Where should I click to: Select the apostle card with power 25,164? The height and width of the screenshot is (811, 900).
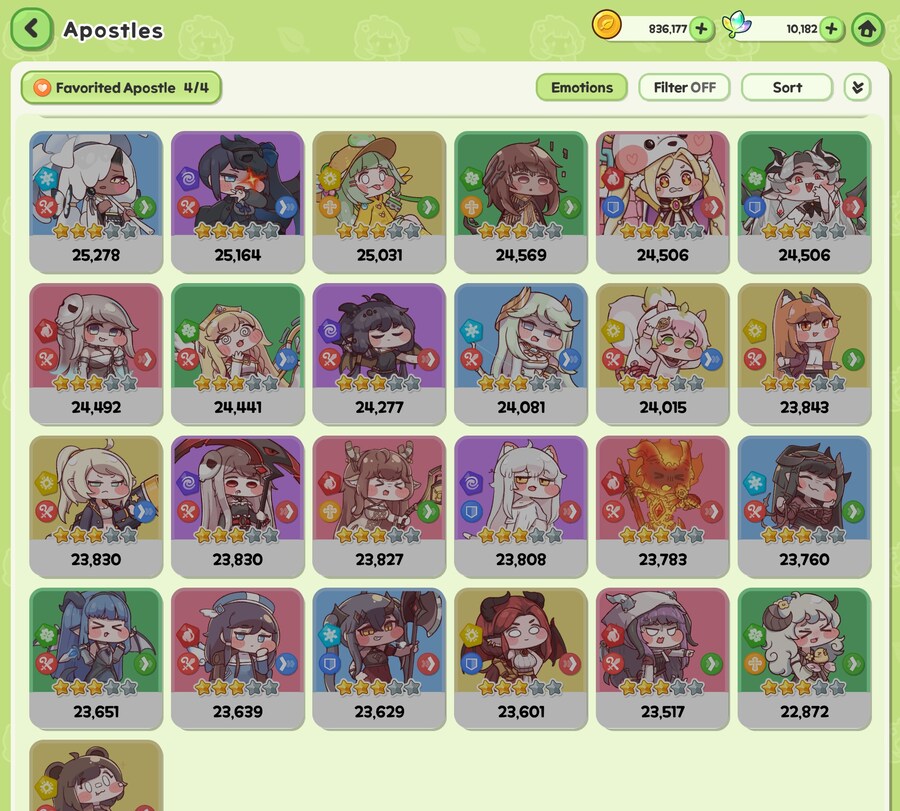click(238, 202)
